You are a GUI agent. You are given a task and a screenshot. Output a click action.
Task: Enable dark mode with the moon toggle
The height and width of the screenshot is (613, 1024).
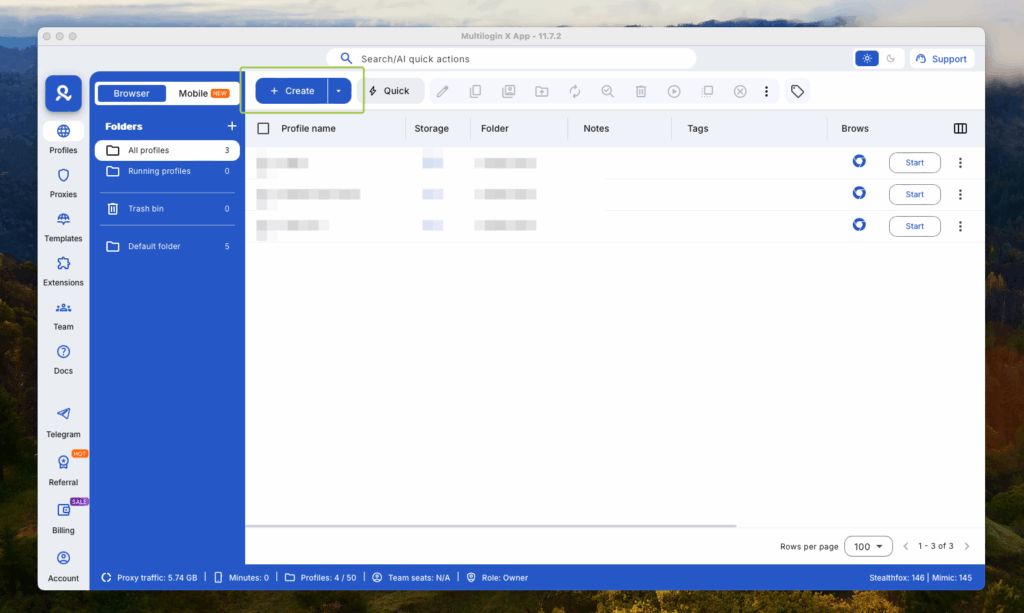click(892, 58)
